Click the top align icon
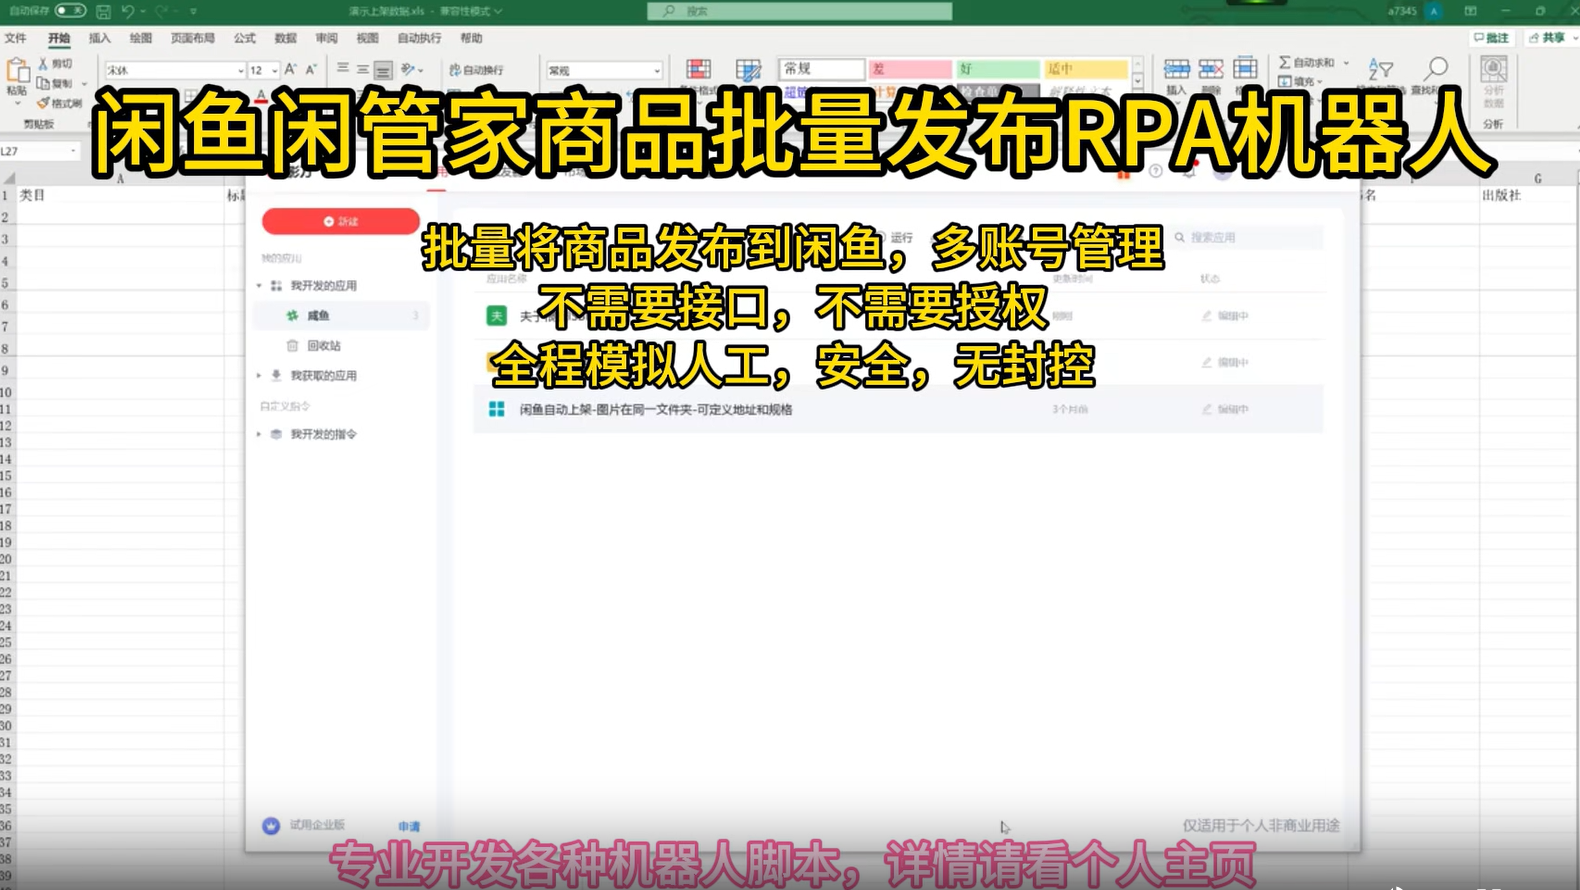Viewport: 1580px width, 890px height. point(342,69)
